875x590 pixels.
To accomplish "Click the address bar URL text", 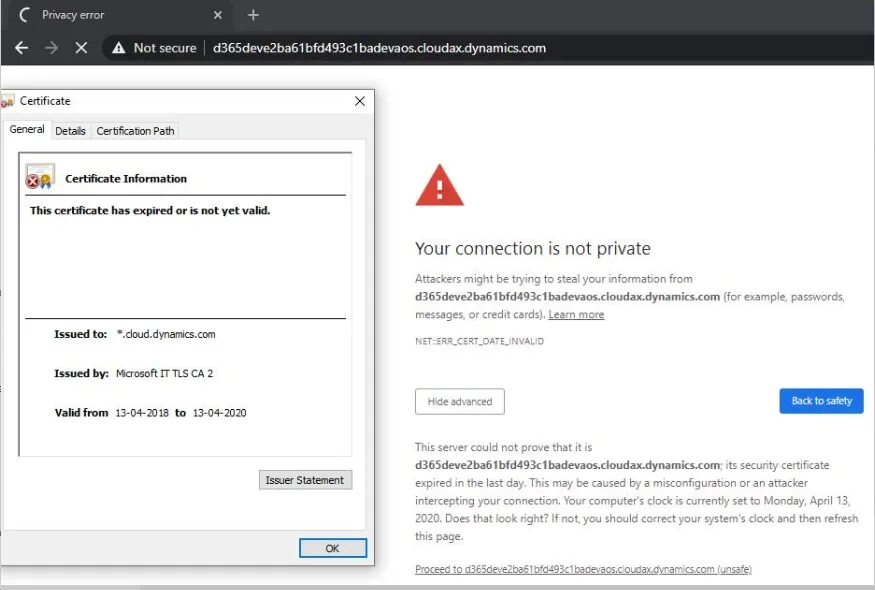I will click(379, 48).
